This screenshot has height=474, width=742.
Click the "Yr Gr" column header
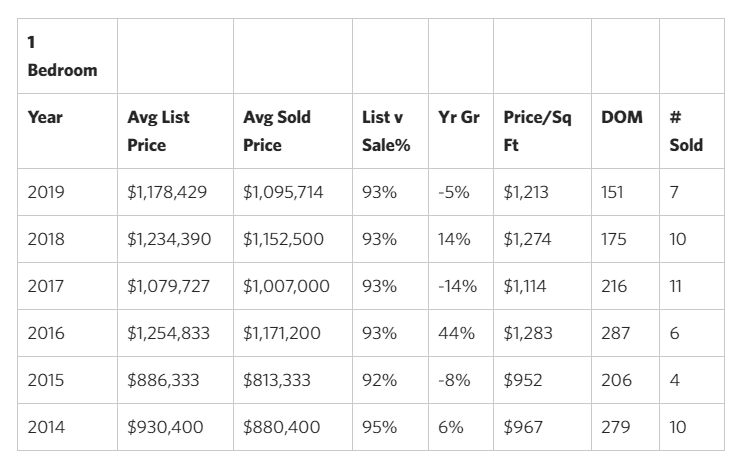tap(459, 118)
